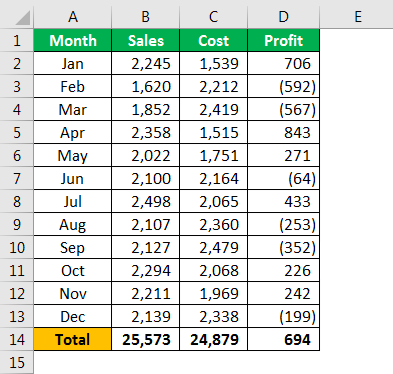Select the Nov cell

(x=73, y=293)
